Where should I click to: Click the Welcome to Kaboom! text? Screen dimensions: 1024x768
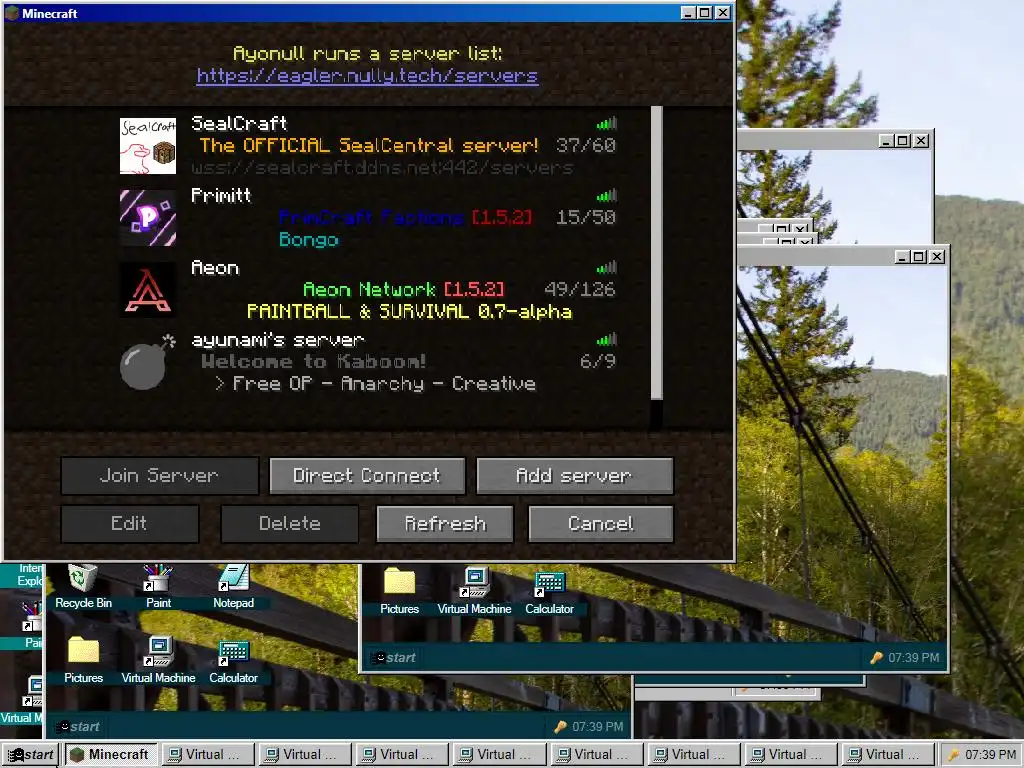pos(313,361)
